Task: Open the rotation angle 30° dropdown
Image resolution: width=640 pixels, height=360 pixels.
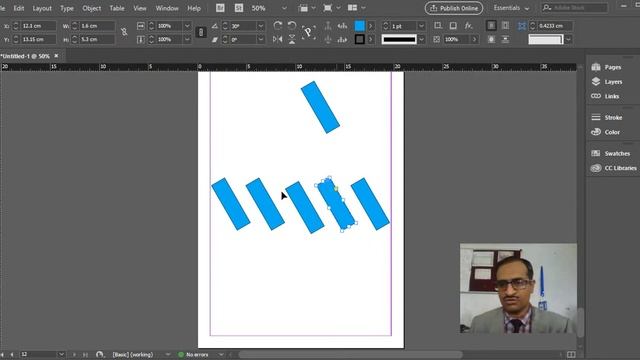Action: pyautogui.click(x=260, y=26)
